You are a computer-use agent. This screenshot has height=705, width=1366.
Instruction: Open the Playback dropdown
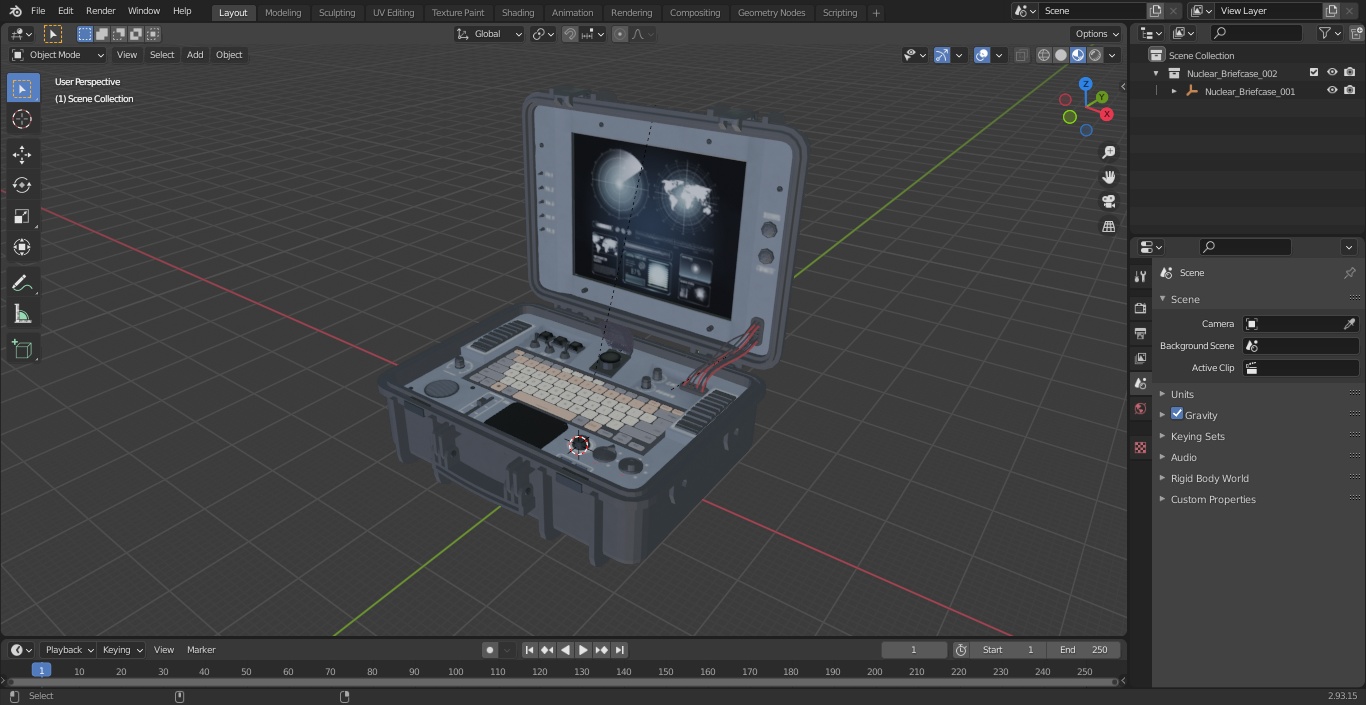point(69,650)
